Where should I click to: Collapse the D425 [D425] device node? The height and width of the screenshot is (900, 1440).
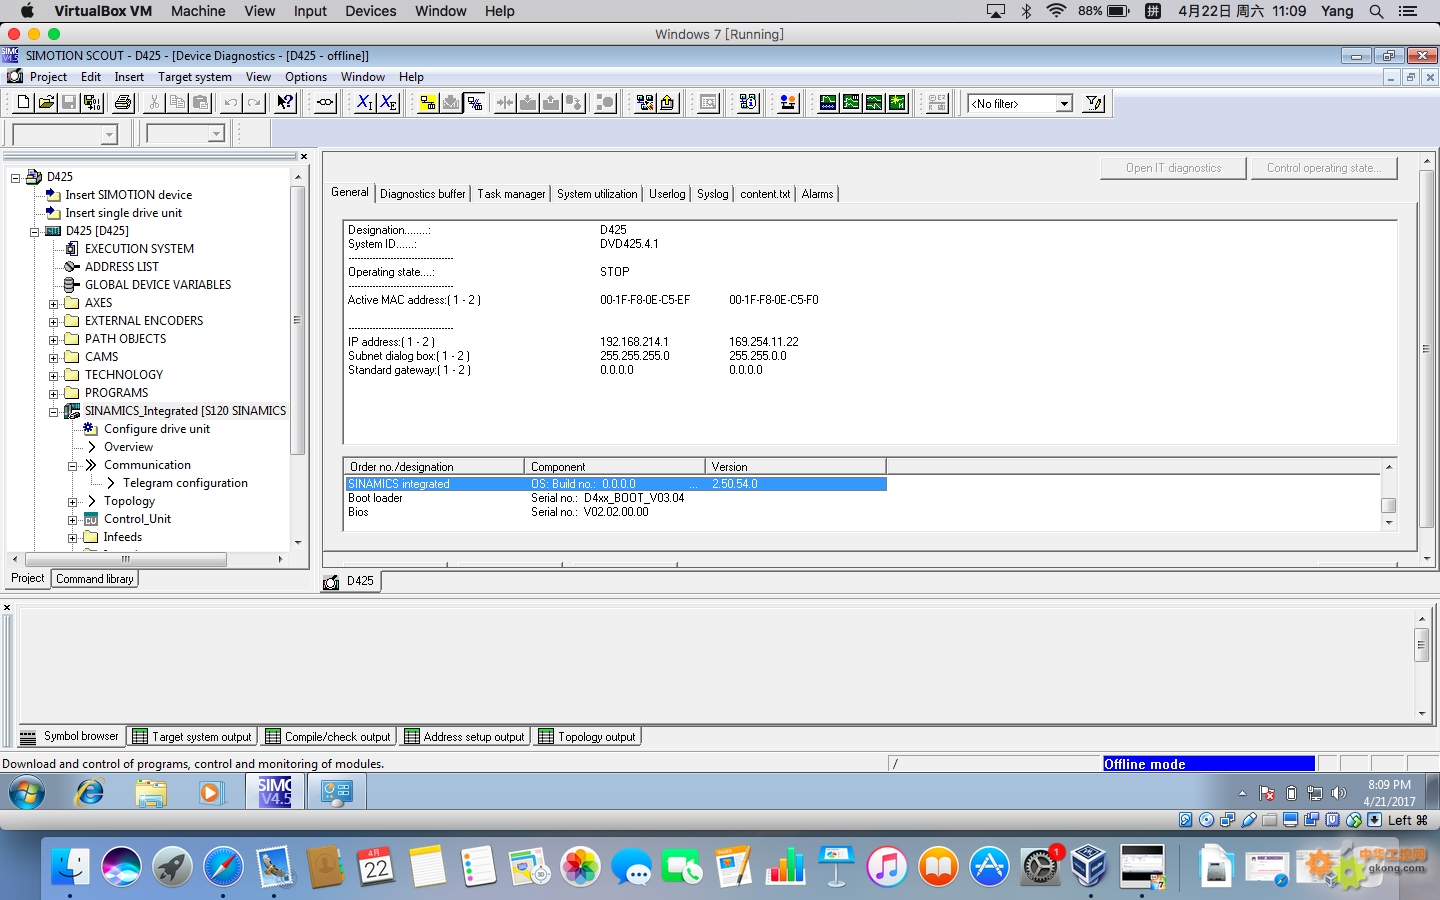coord(35,231)
